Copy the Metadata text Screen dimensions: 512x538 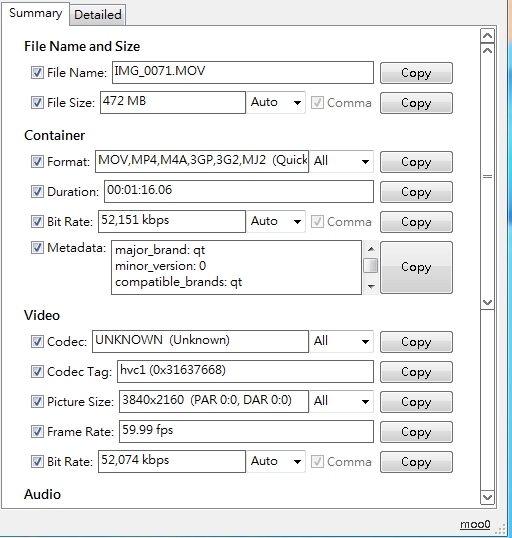(416, 267)
